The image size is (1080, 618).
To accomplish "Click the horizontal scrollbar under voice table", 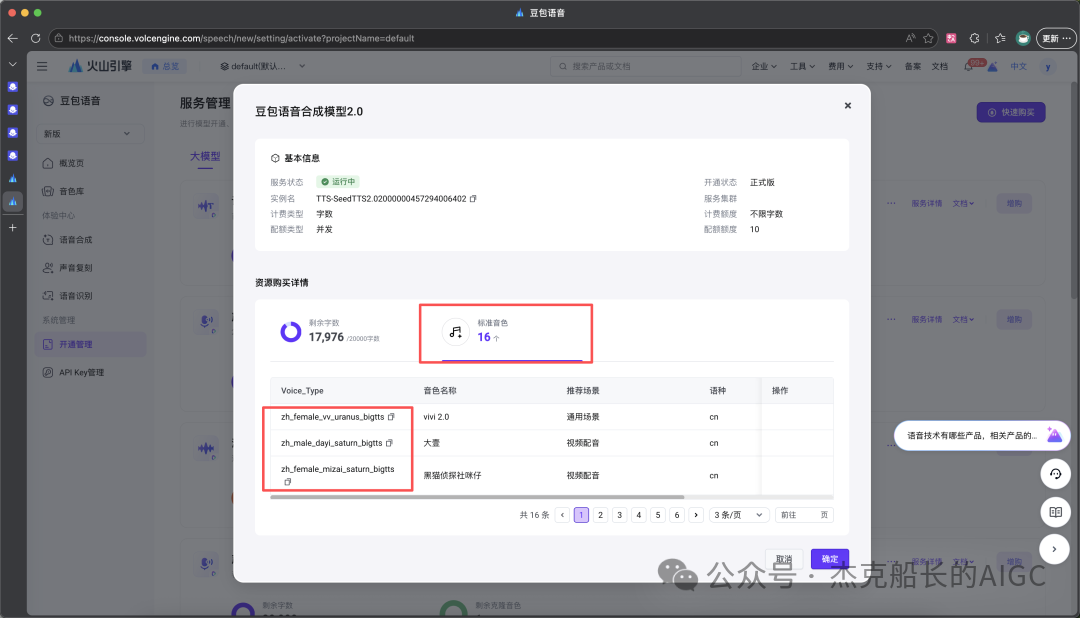I will tap(477, 497).
